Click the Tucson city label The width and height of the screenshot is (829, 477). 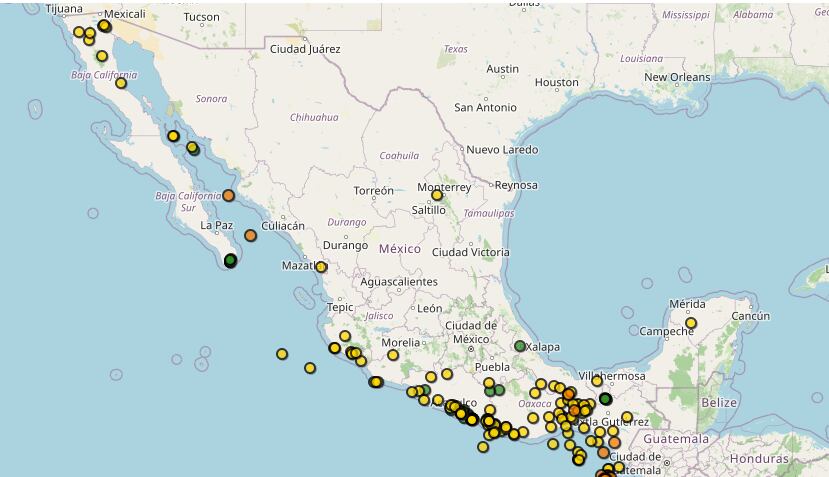pyautogui.click(x=201, y=17)
